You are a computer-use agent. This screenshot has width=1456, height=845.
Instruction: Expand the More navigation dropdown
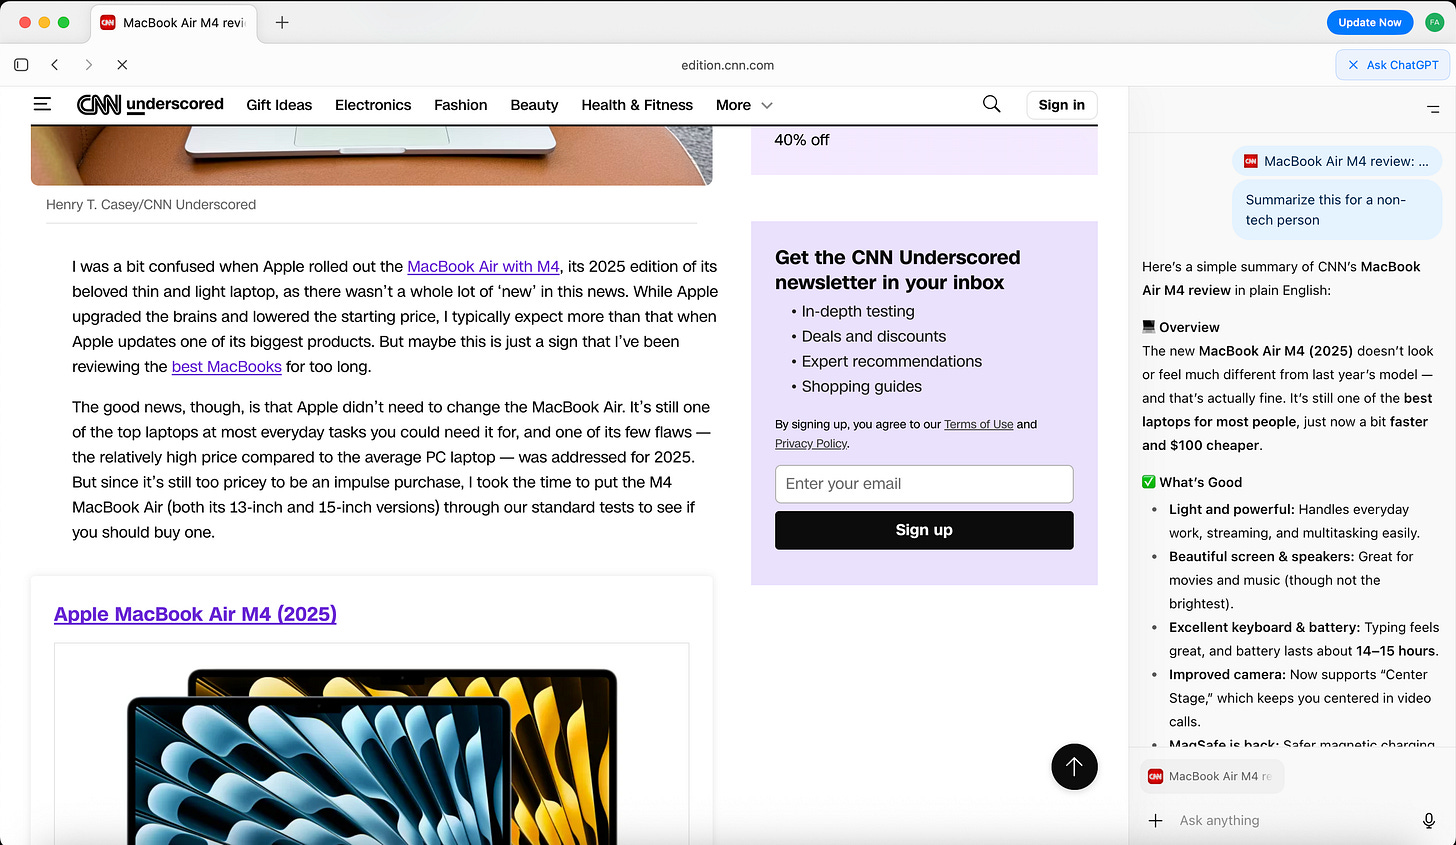click(744, 105)
